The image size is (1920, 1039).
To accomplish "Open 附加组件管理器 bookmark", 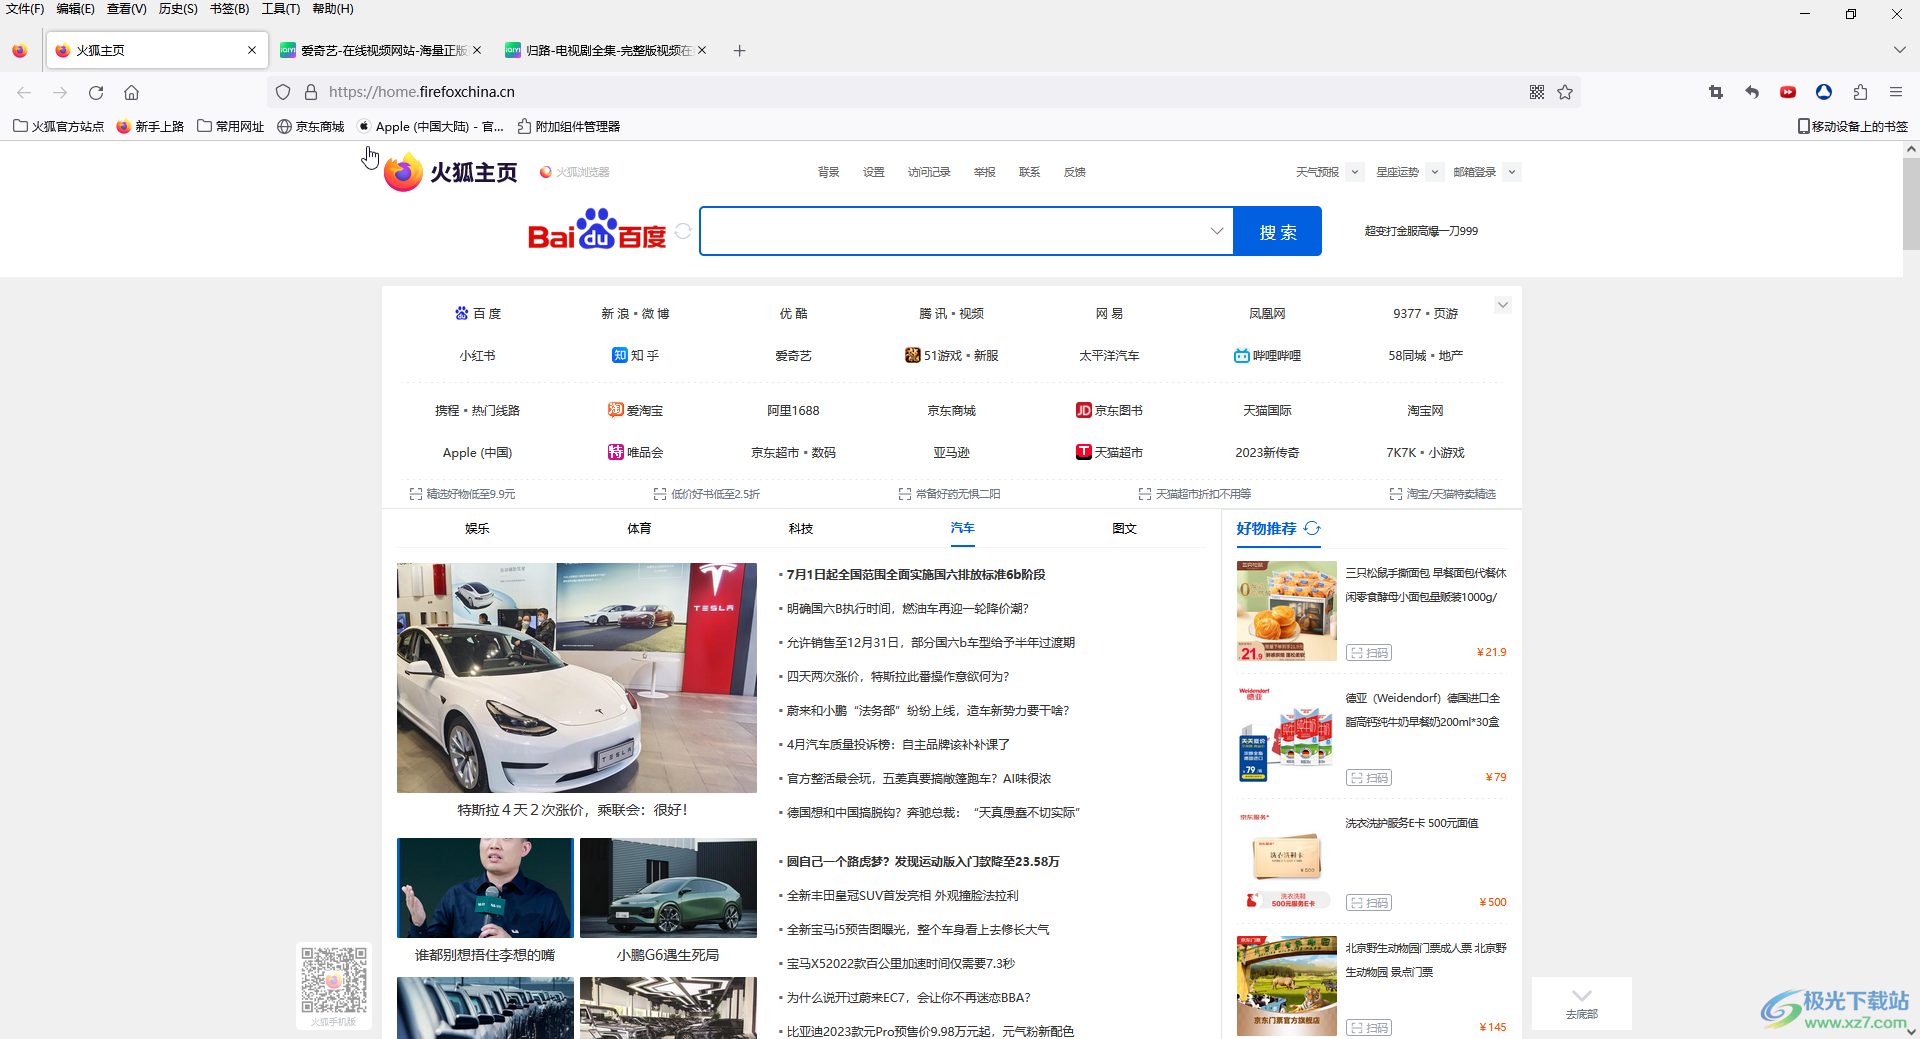I will coord(568,127).
